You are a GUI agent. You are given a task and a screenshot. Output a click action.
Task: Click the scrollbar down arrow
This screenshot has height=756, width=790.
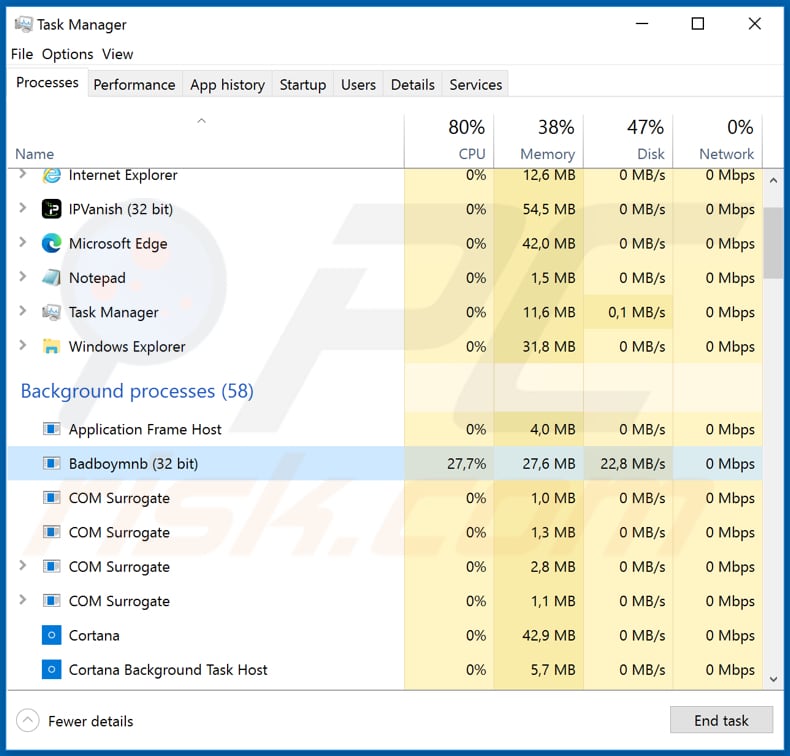(x=773, y=679)
